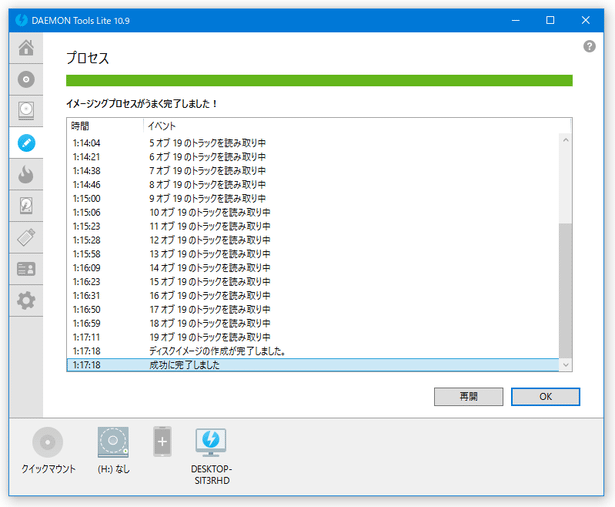Open the Burn flame icon in sidebar
The width and height of the screenshot is (615, 507).
point(26,174)
